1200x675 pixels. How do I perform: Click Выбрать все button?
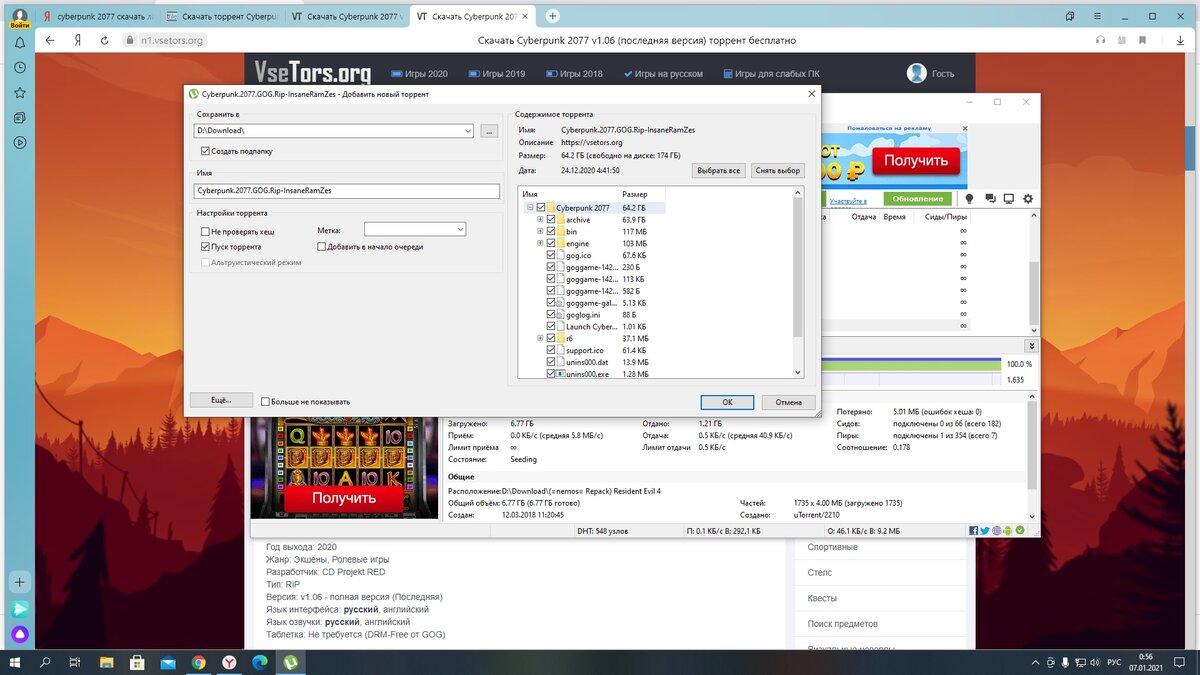[x=718, y=171]
